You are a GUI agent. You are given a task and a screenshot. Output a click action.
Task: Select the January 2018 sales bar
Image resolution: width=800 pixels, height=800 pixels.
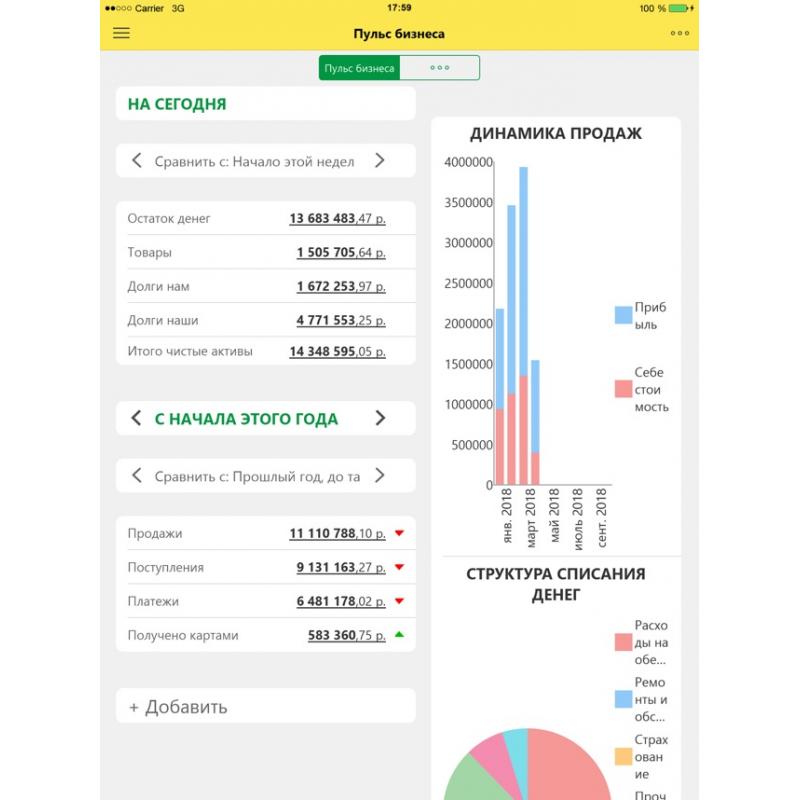(x=500, y=396)
